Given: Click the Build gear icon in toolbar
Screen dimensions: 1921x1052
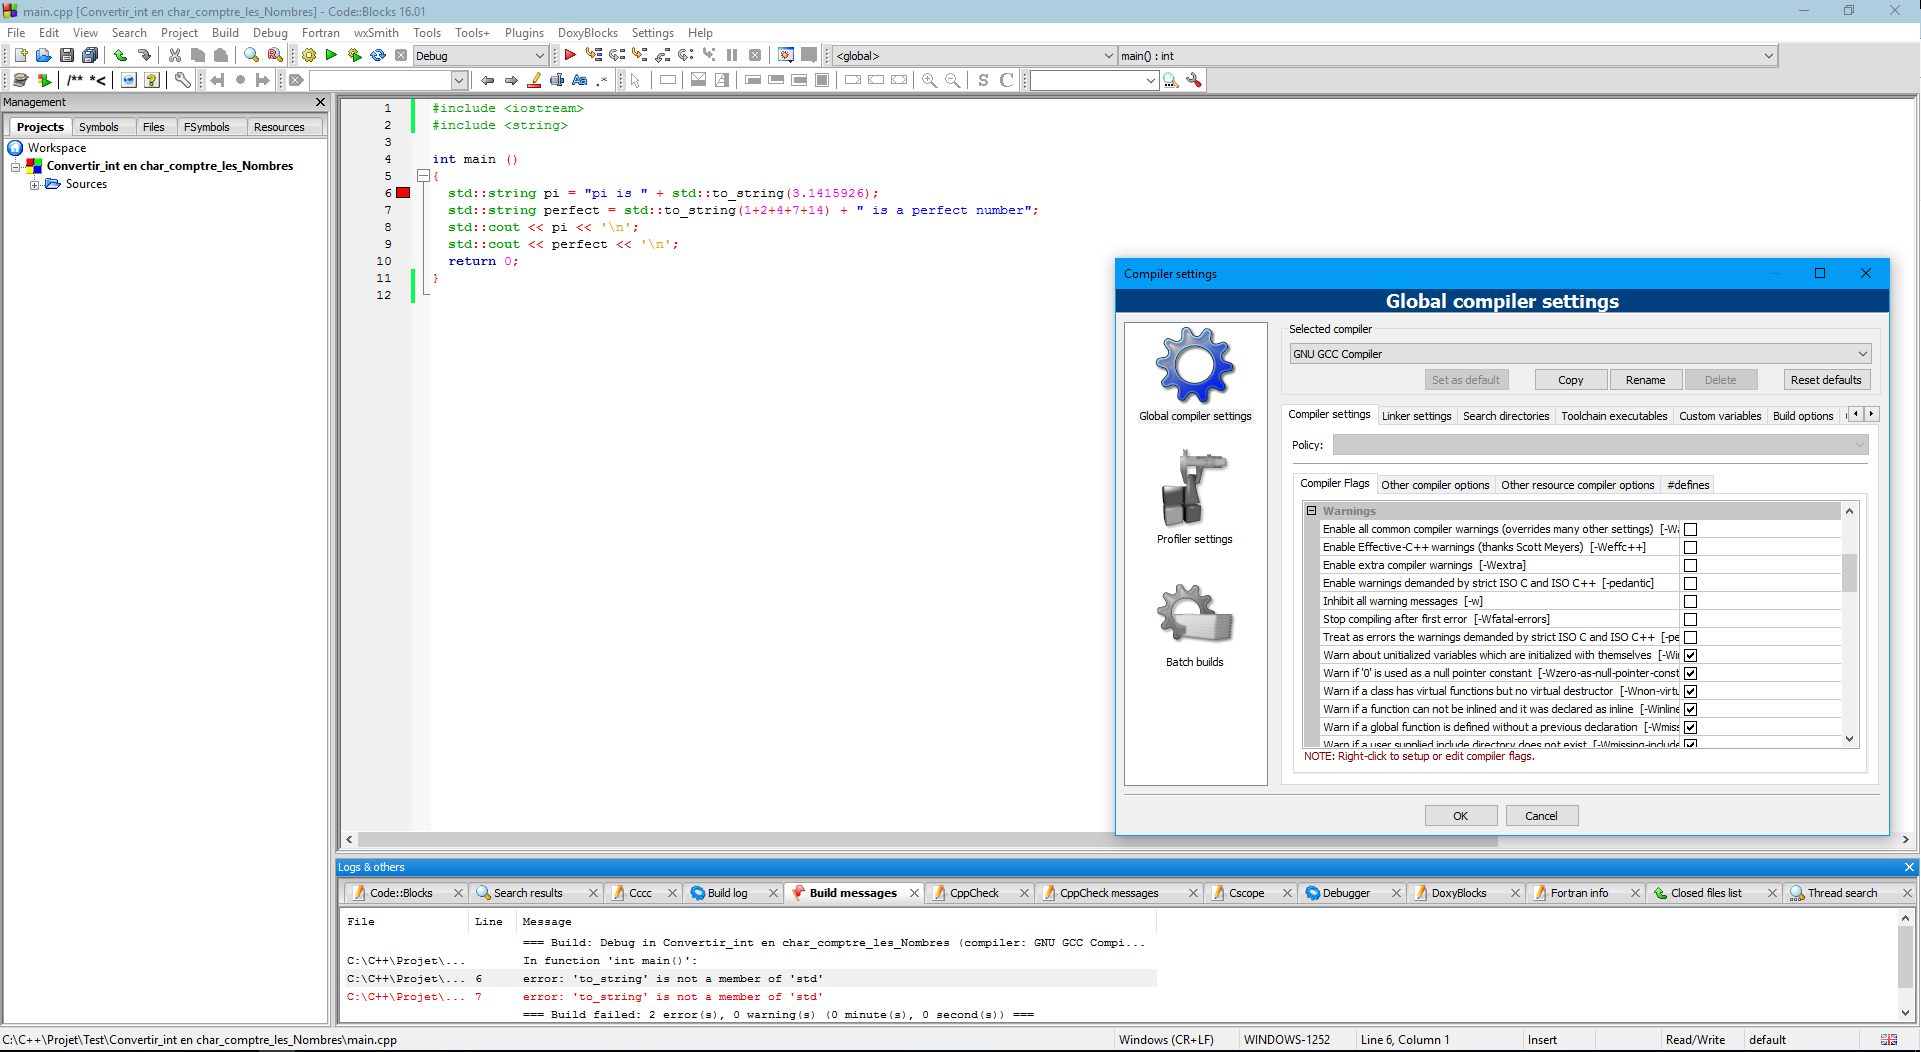Looking at the screenshot, I should click(309, 56).
